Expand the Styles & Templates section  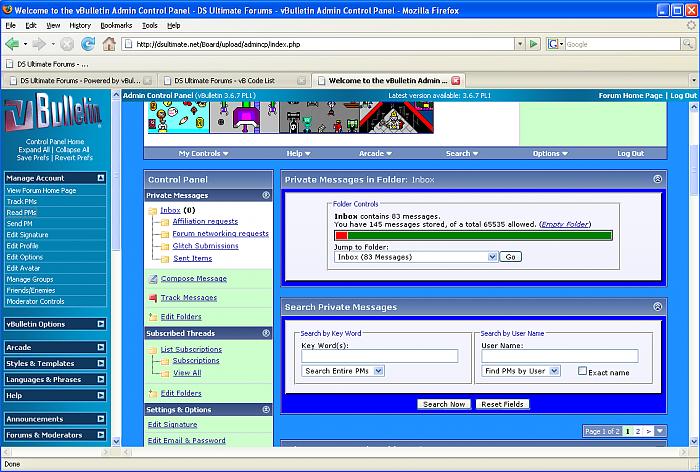click(x=100, y=363)
